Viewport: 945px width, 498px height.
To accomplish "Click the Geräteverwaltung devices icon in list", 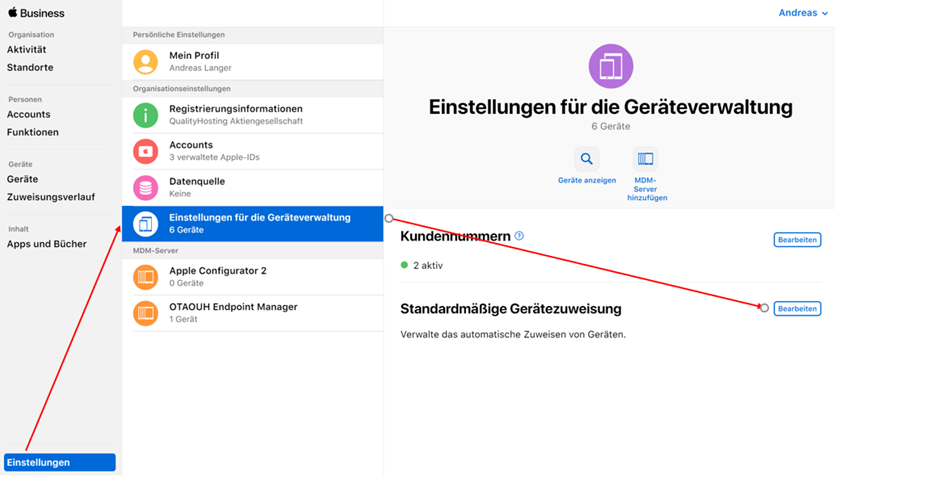I will (x=145, y=224).
